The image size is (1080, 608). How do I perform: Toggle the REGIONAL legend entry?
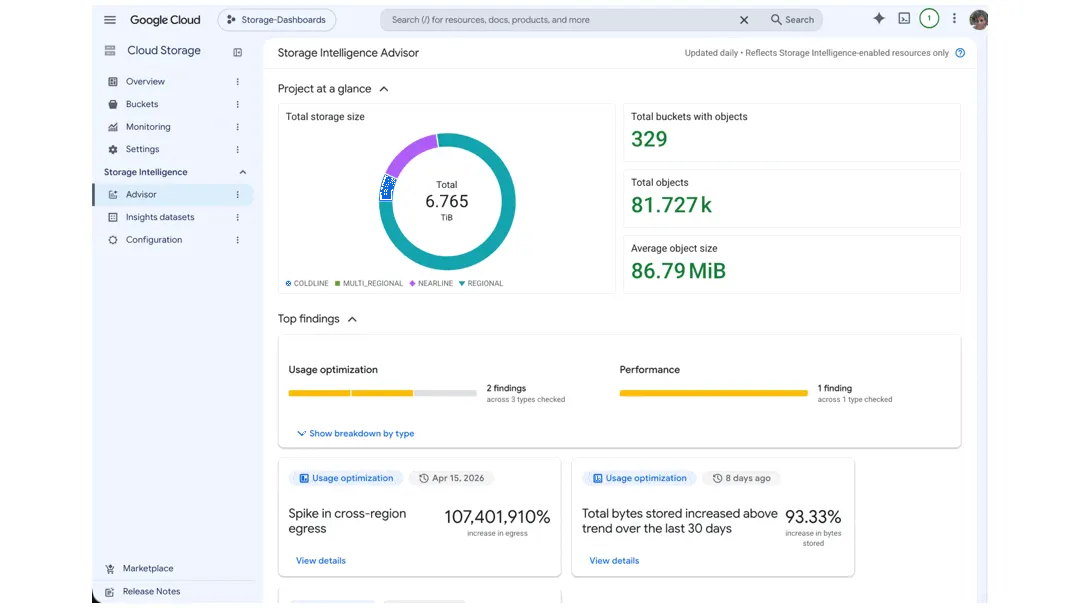[x=481, y=284]
